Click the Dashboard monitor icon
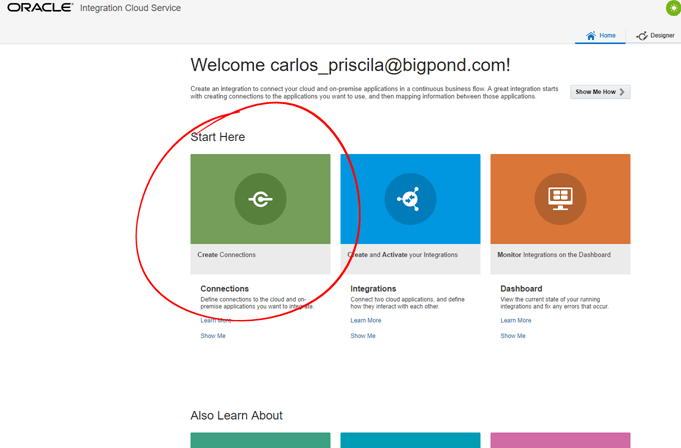Viewport: 681px width, 448px height. (x=560, y=199)
